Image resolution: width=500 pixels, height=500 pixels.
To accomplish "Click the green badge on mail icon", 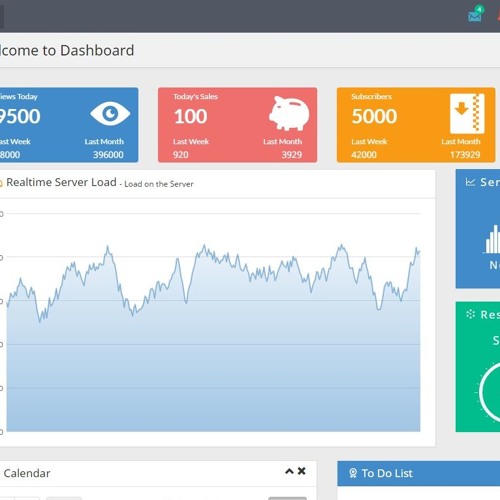I will coord(479,9).
